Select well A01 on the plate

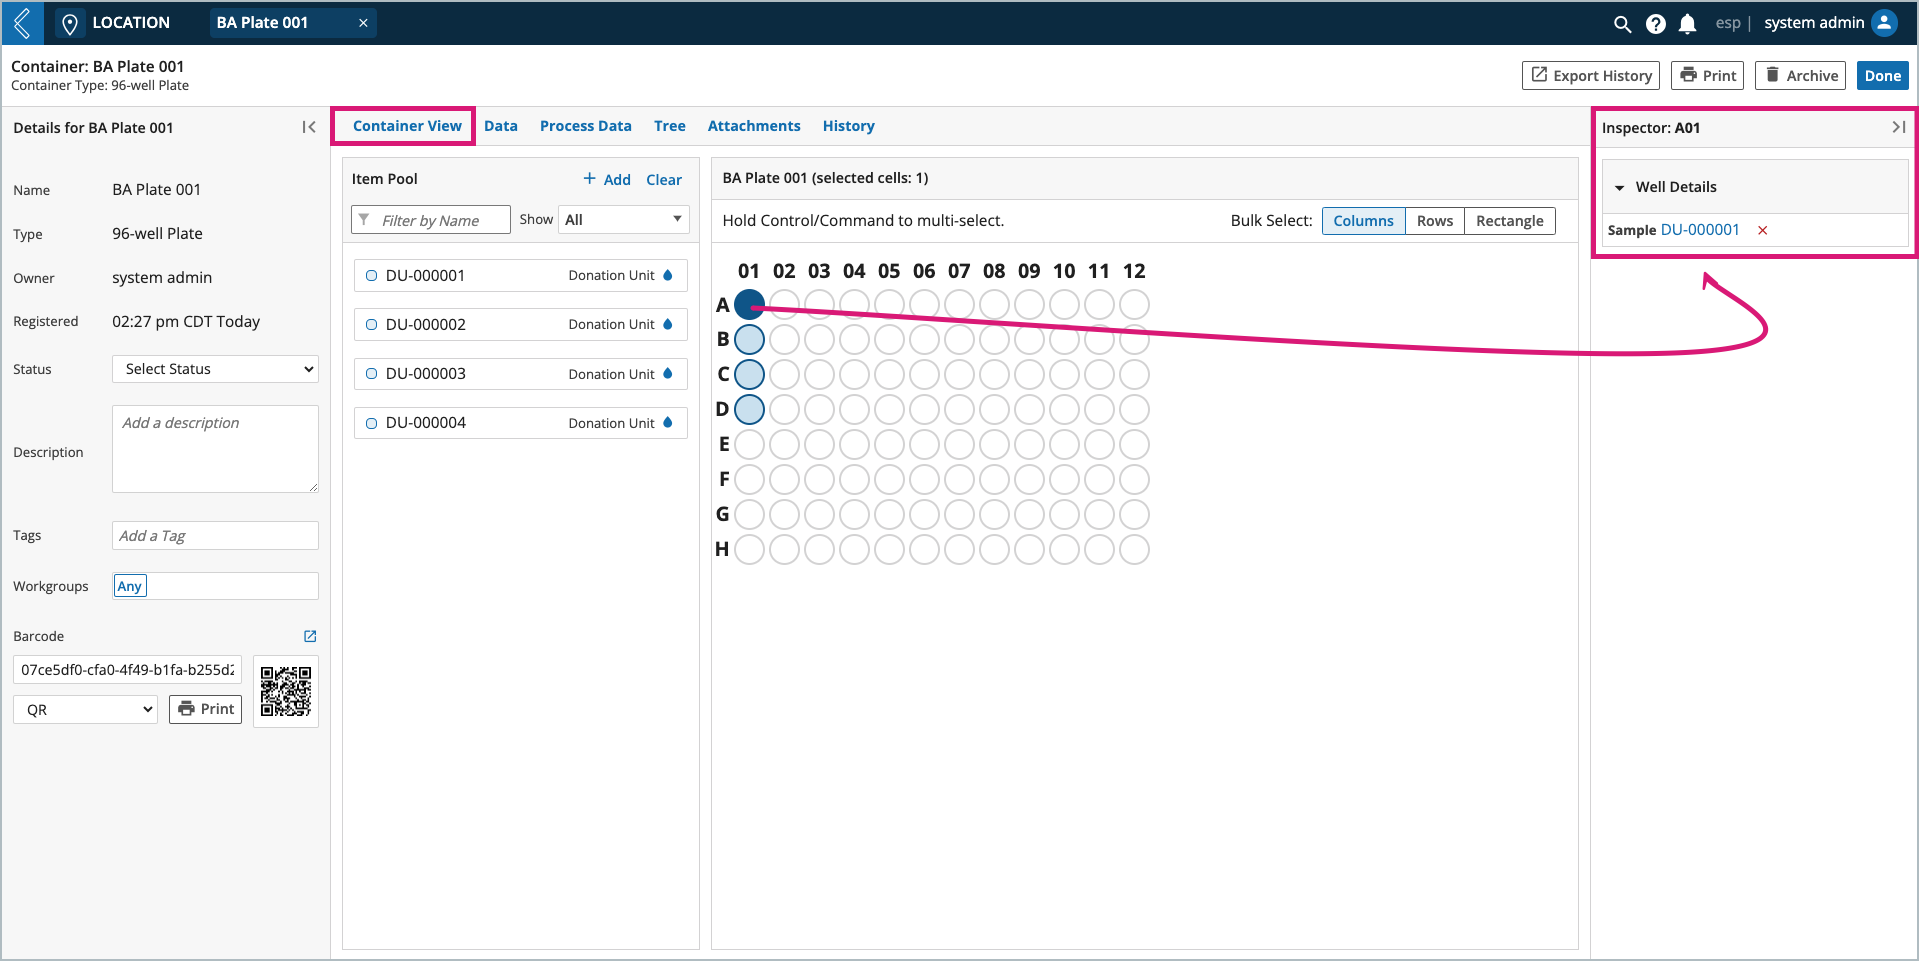coord(749,304)
